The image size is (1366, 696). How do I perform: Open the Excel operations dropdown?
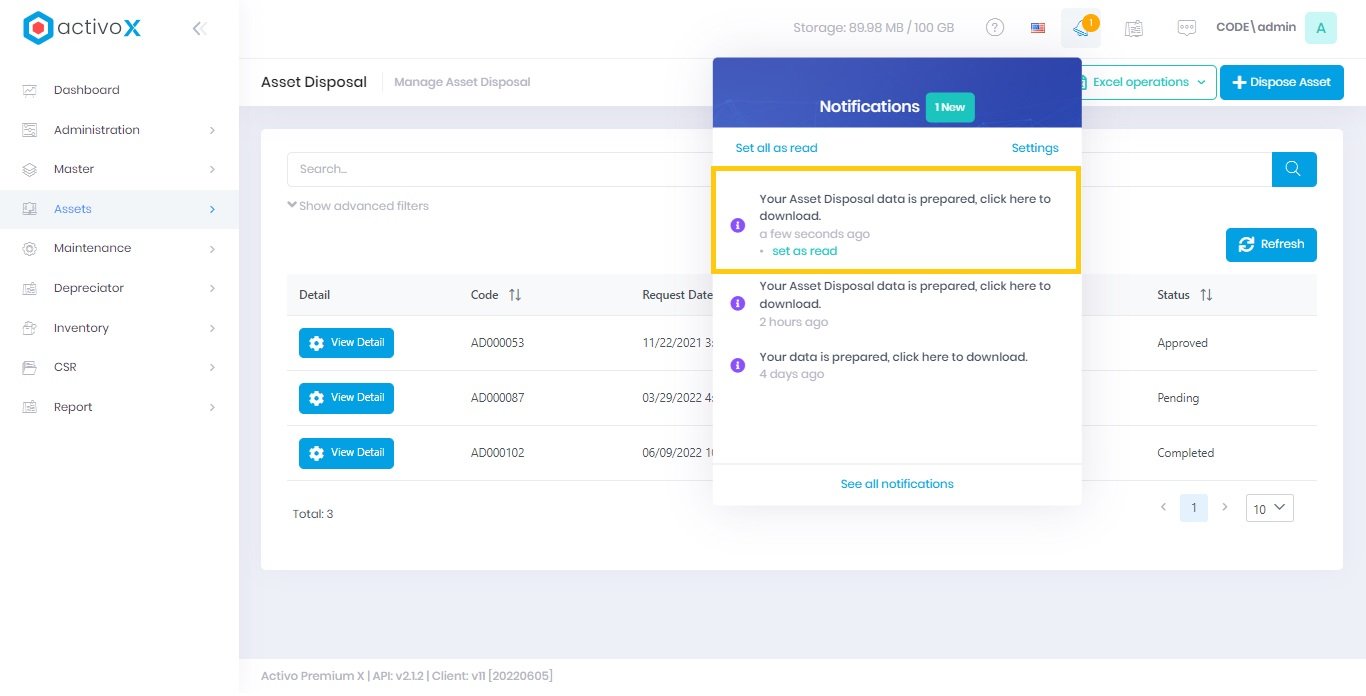click(1147, 82)
